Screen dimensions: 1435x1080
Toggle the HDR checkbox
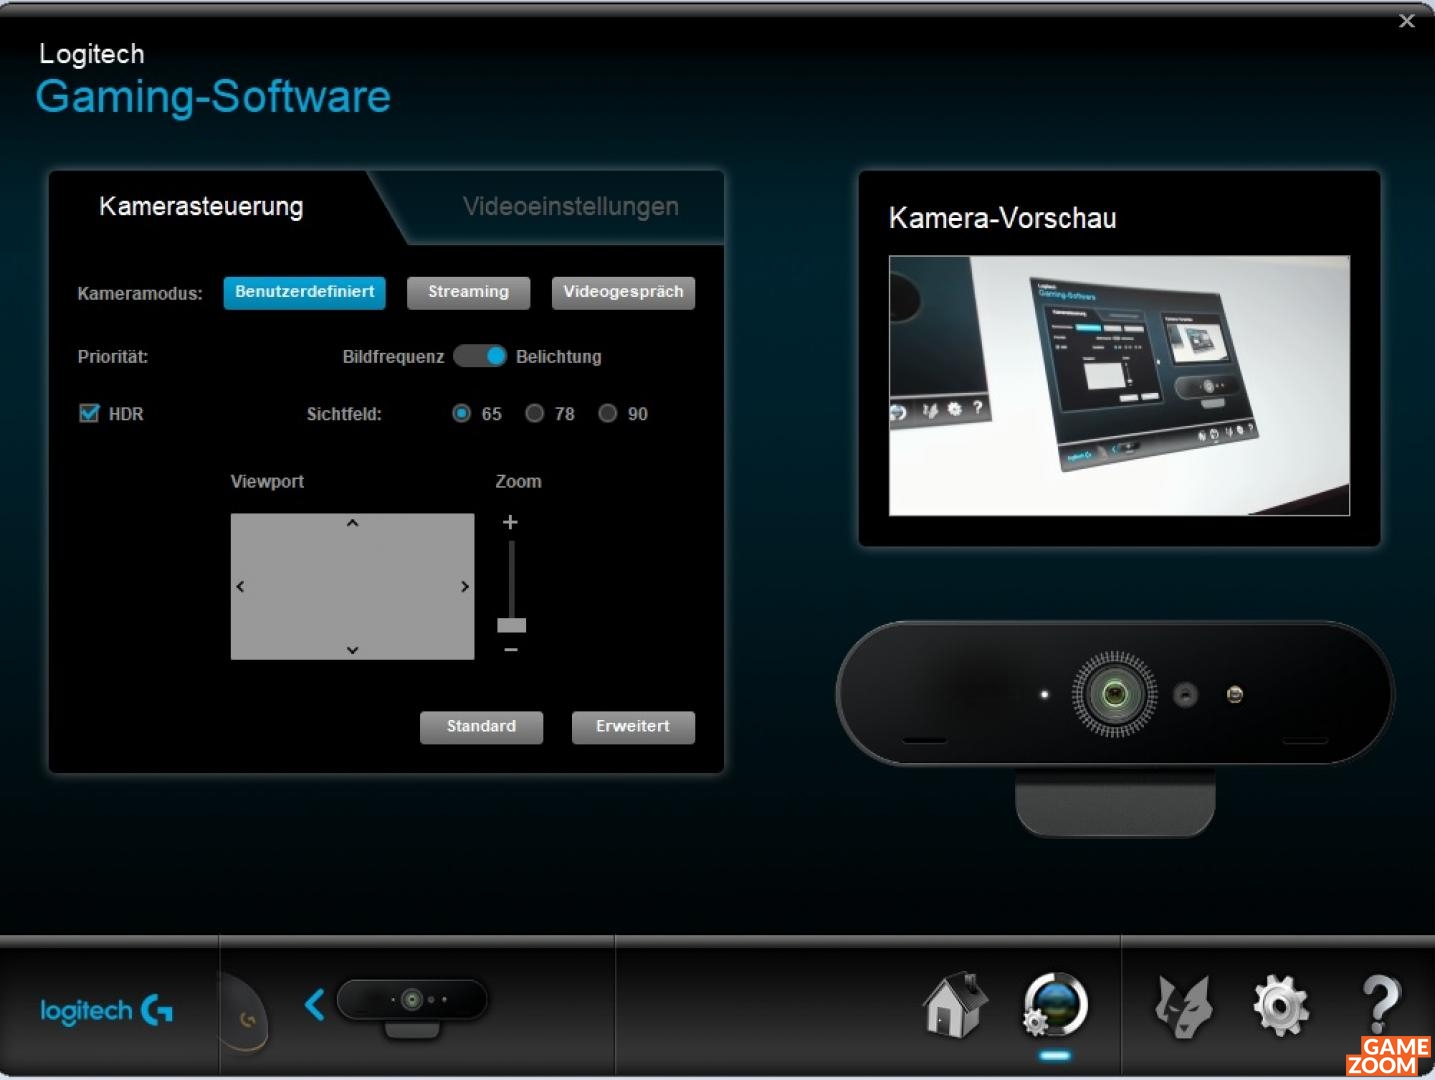[x=89, y=413]
